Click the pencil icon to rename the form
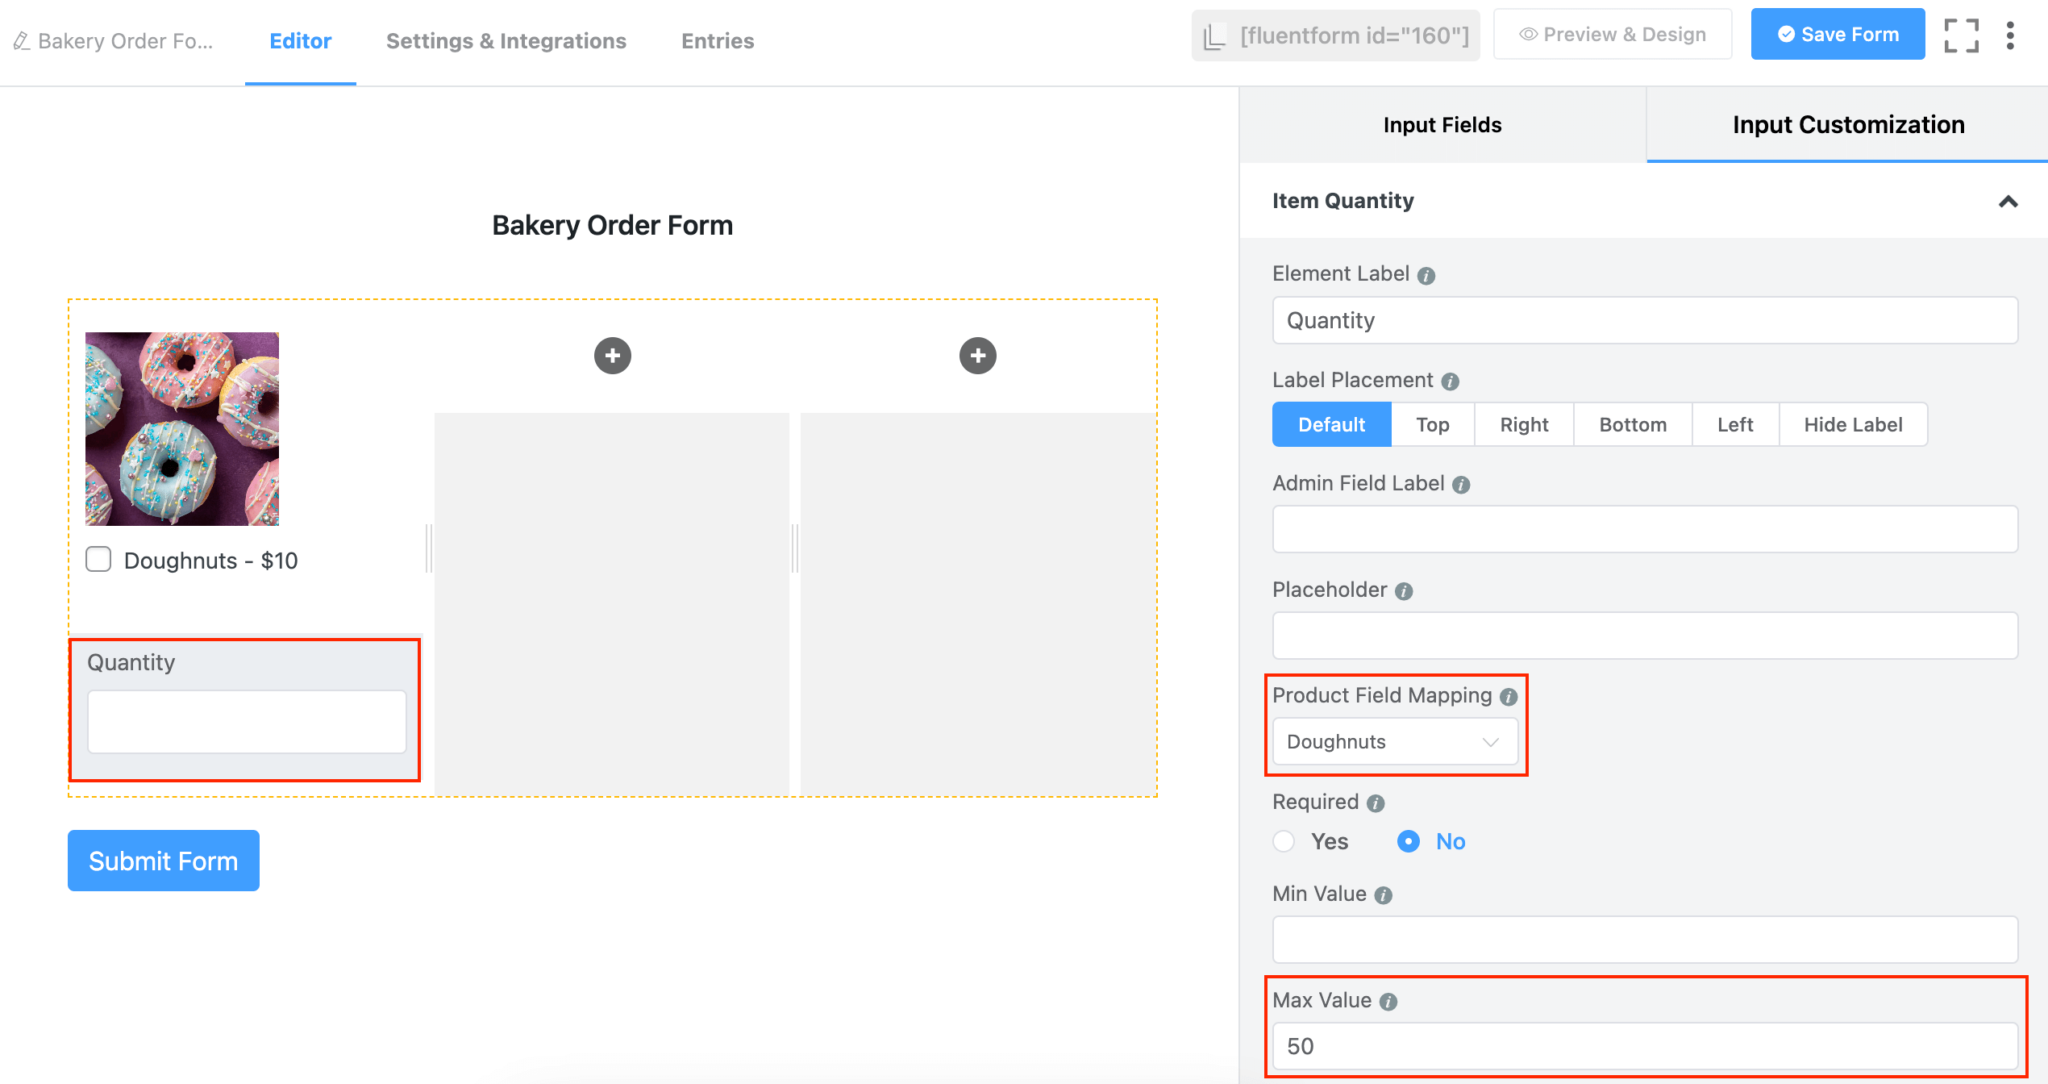The width and height of the screenshot is (2048, 1084). [x=20, y=41]
